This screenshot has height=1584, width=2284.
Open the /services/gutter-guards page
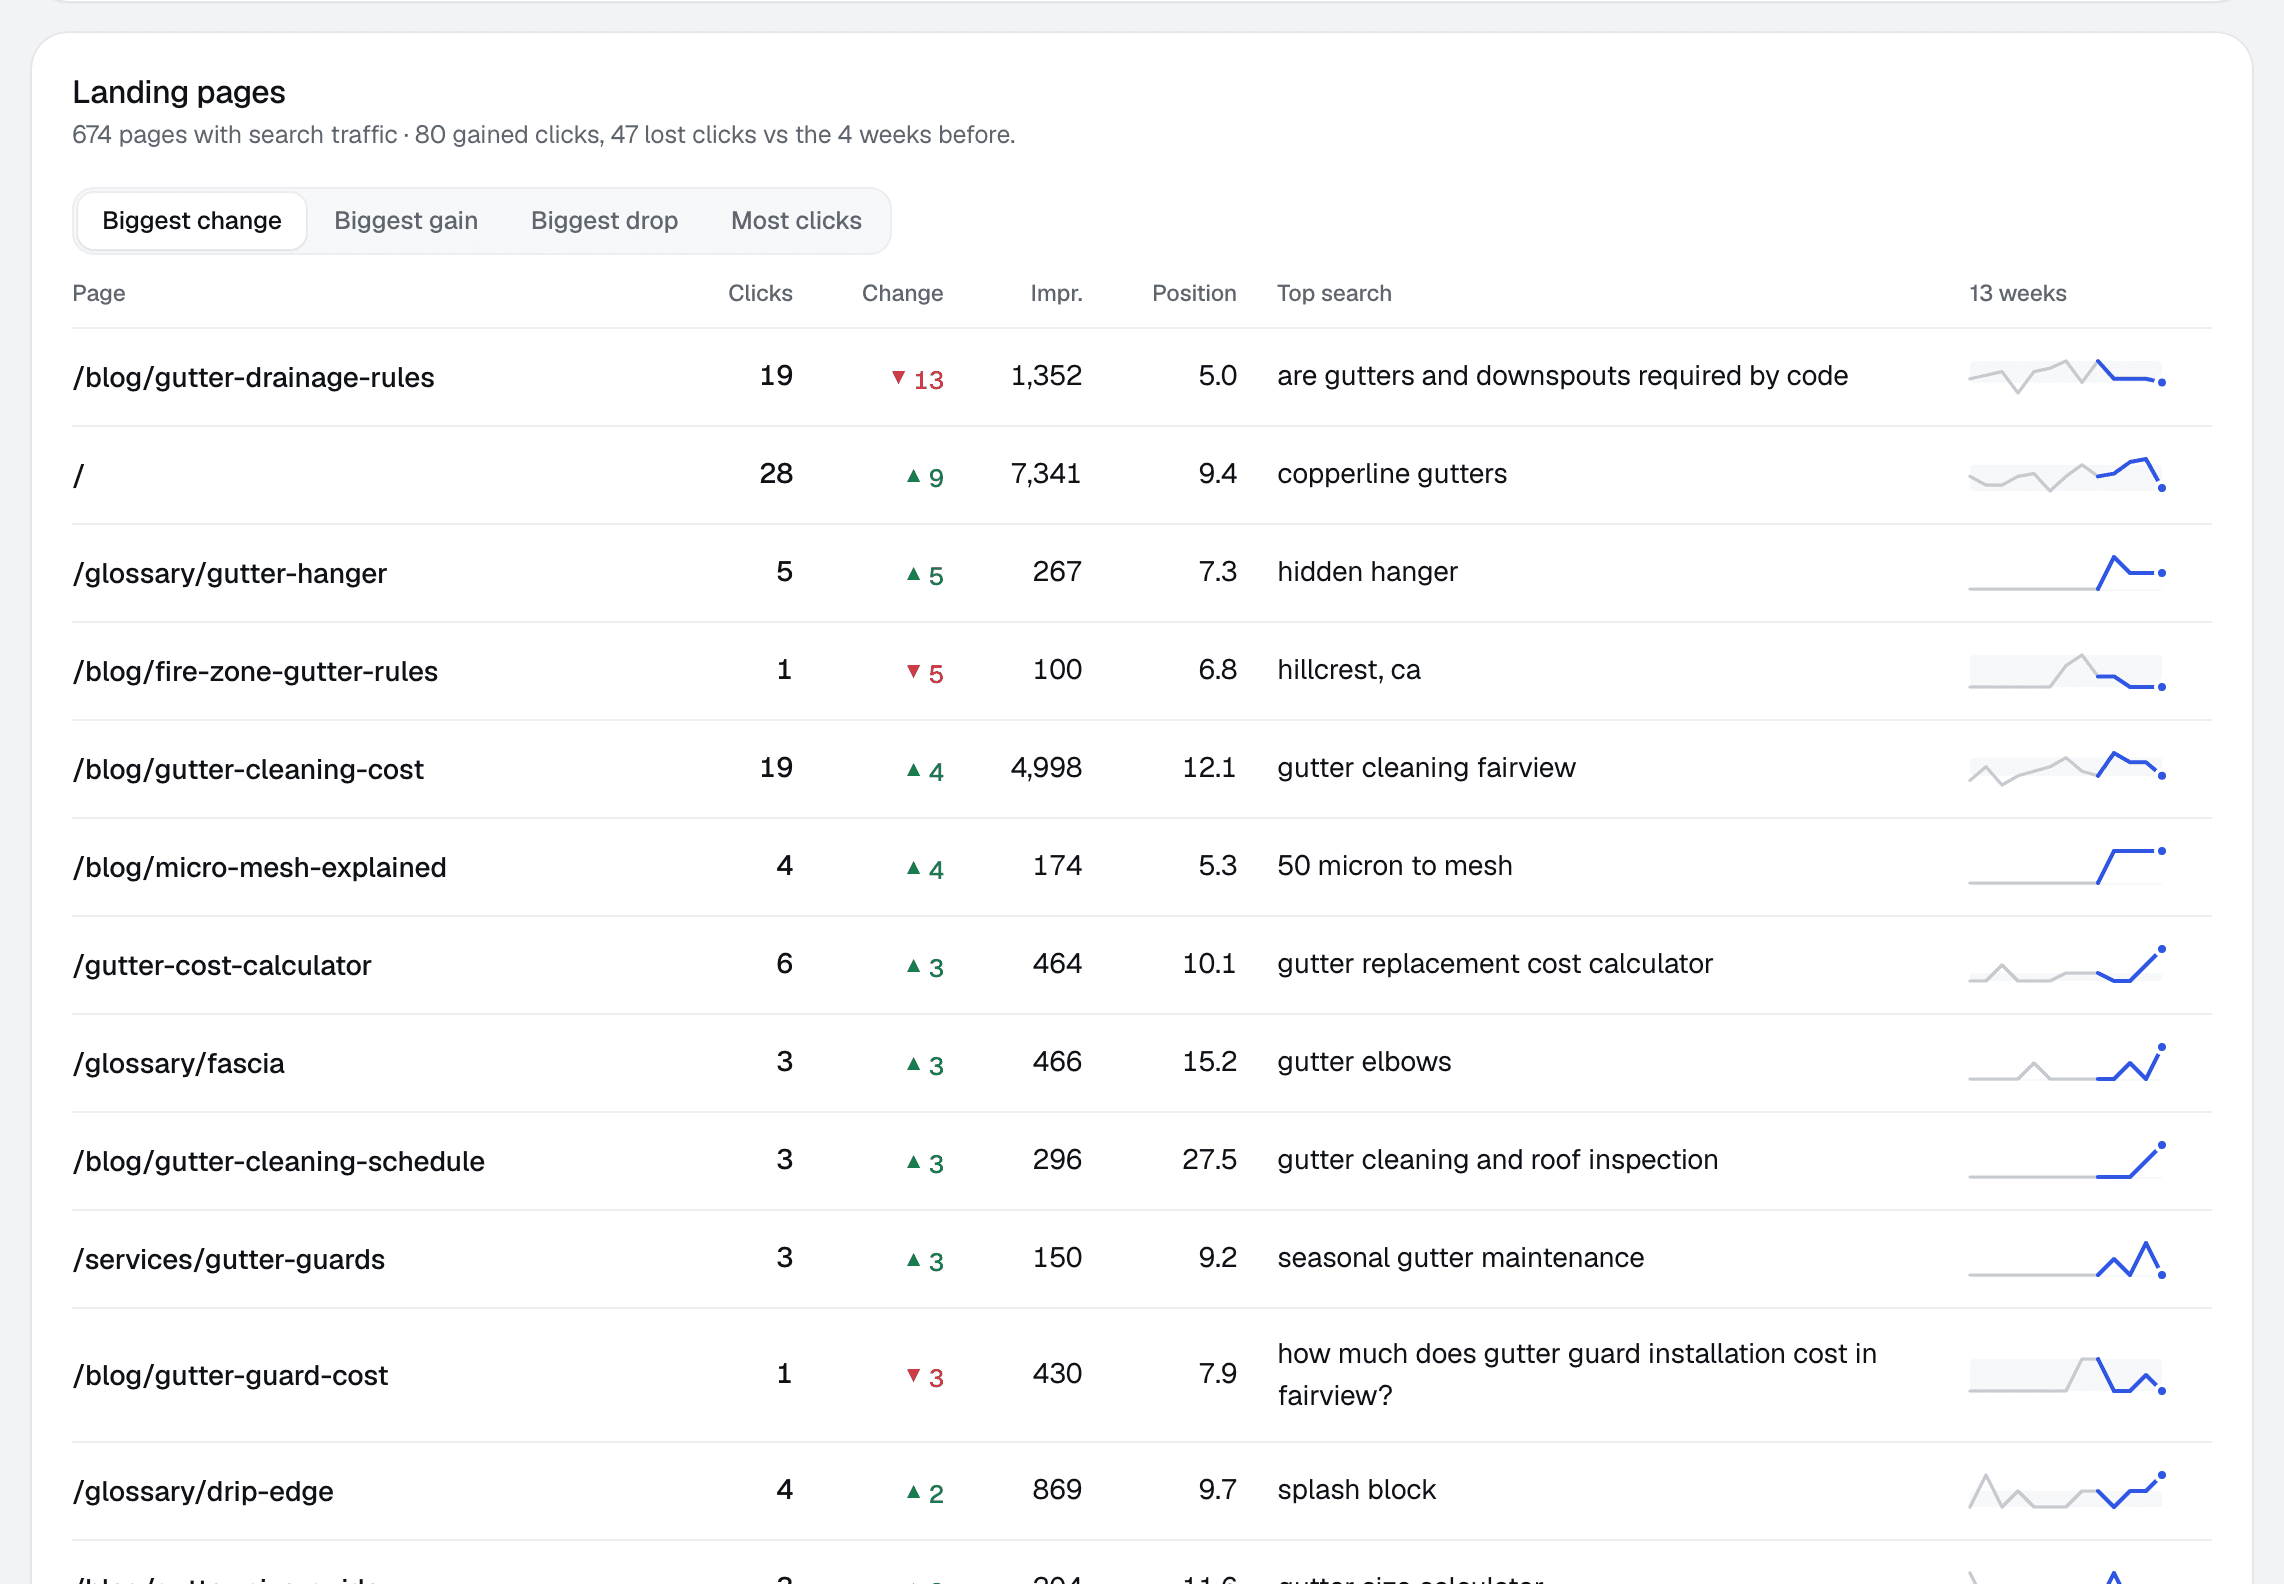click(x=228, y=1259)
